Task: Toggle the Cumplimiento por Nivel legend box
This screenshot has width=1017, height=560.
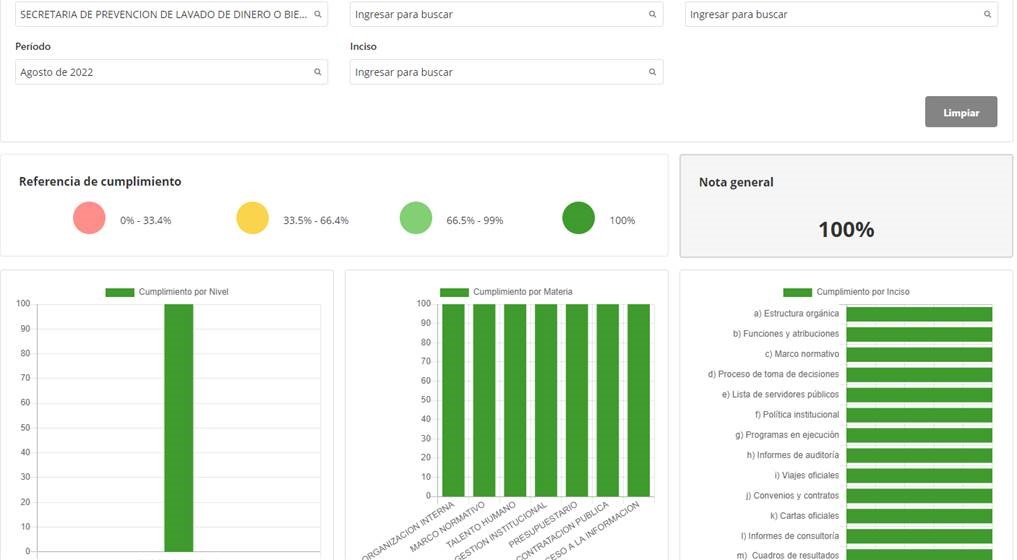Action: pyautogui.click(x=120, y=293)
